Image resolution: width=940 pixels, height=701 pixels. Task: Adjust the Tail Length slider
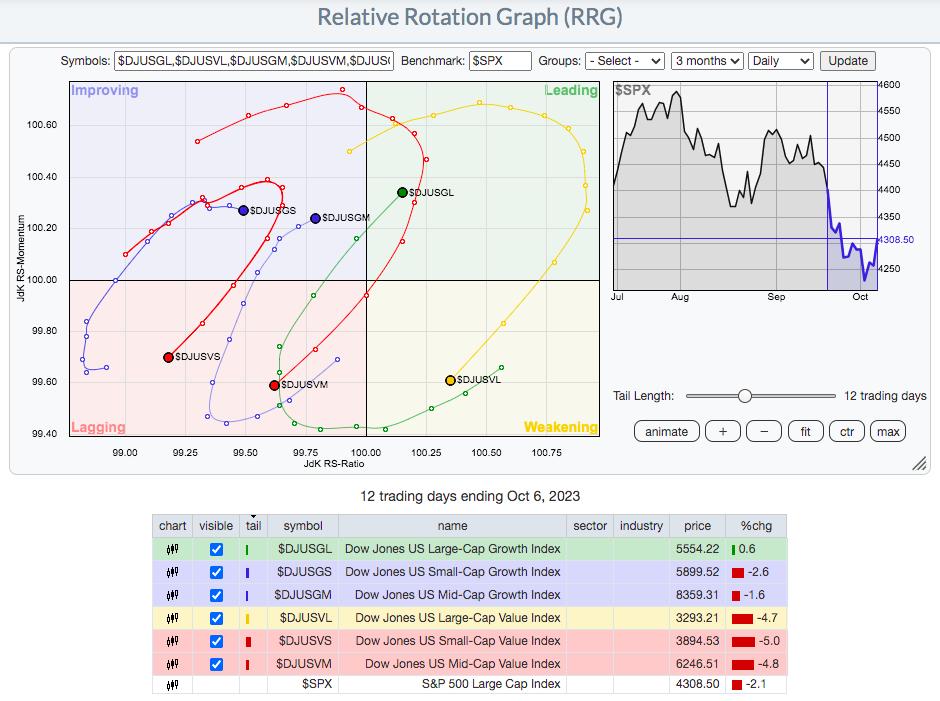pyautogui.click(x=745, y=396)
